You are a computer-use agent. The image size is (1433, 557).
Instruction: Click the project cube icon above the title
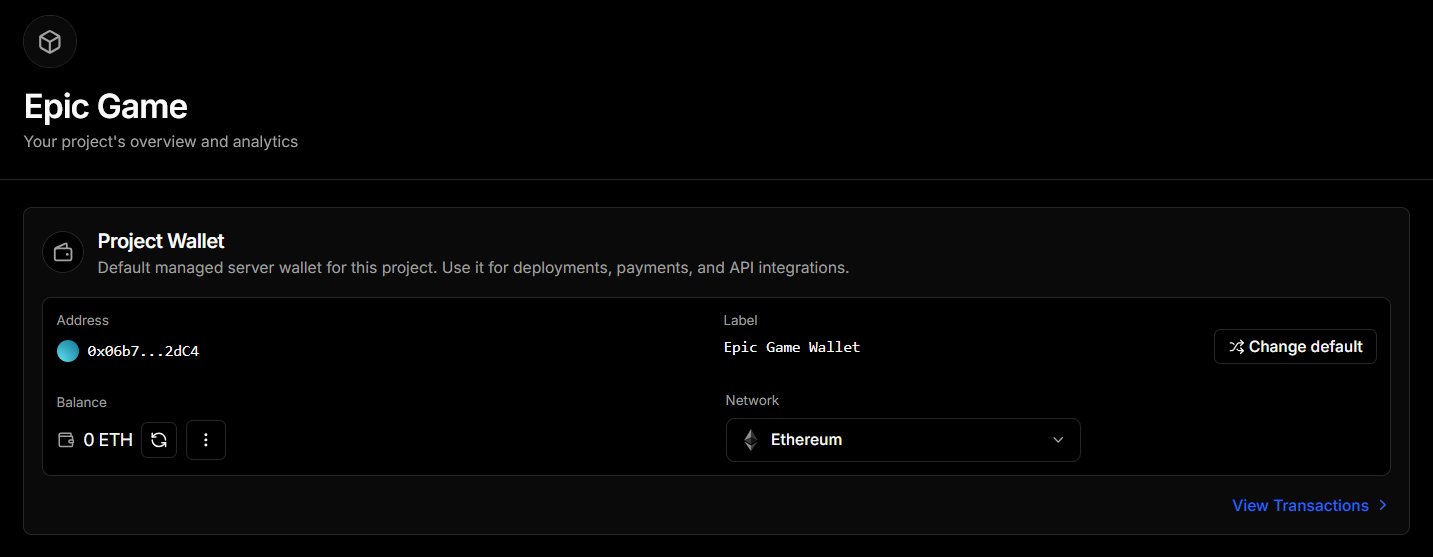50,42
